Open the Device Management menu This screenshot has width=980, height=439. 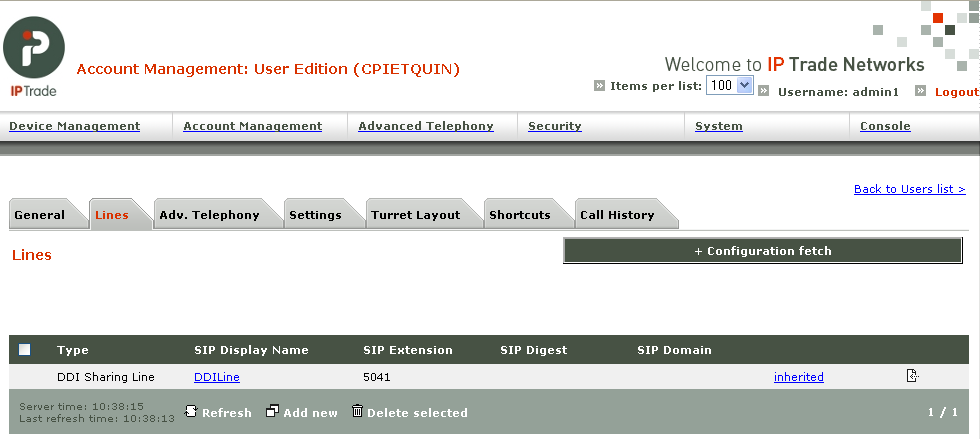point(74,126)
